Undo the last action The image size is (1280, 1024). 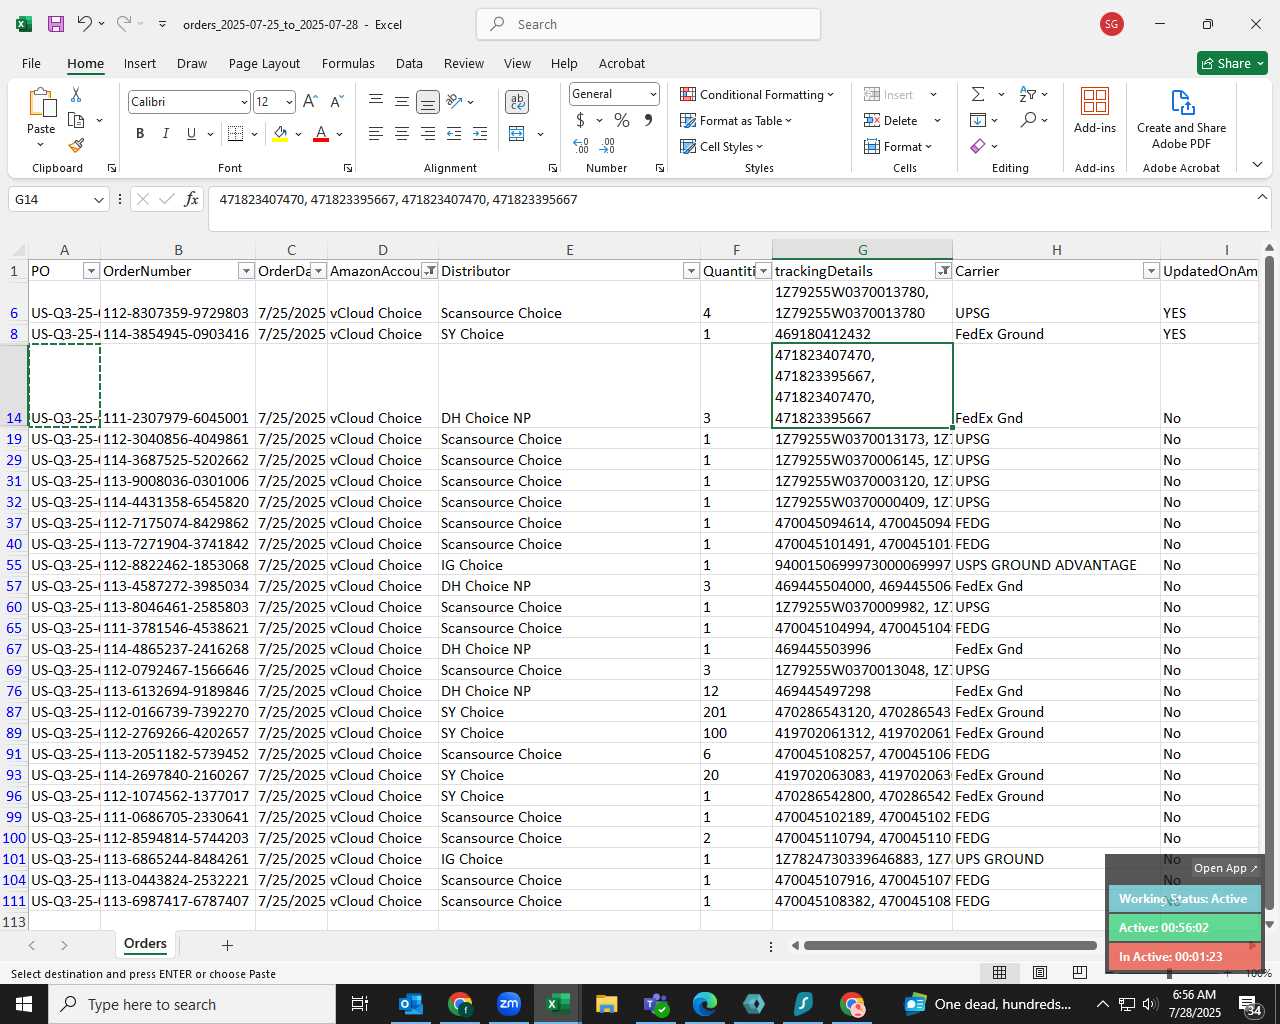[x=85, y=24]
